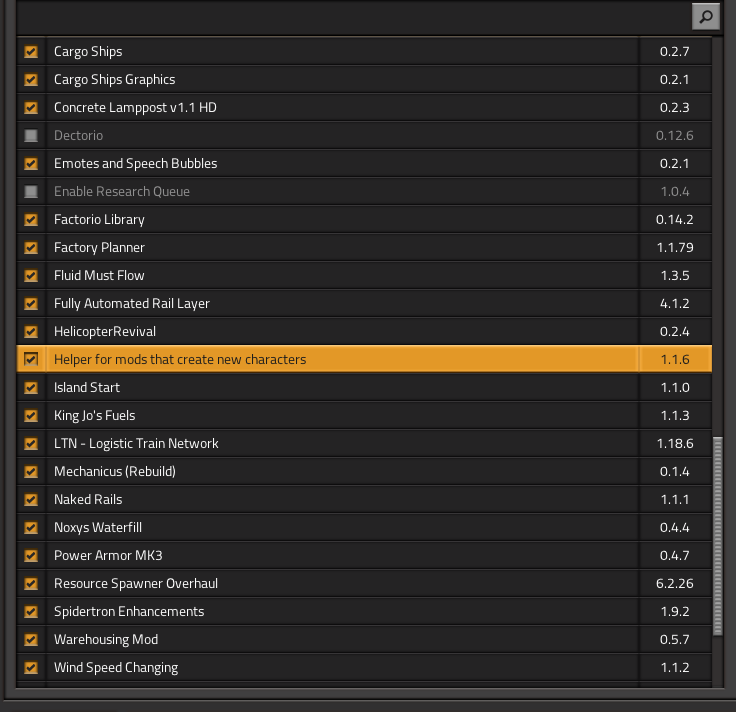Disable the Warehousing Mod checkbox

pyautogui.click(x=31, y=639)
